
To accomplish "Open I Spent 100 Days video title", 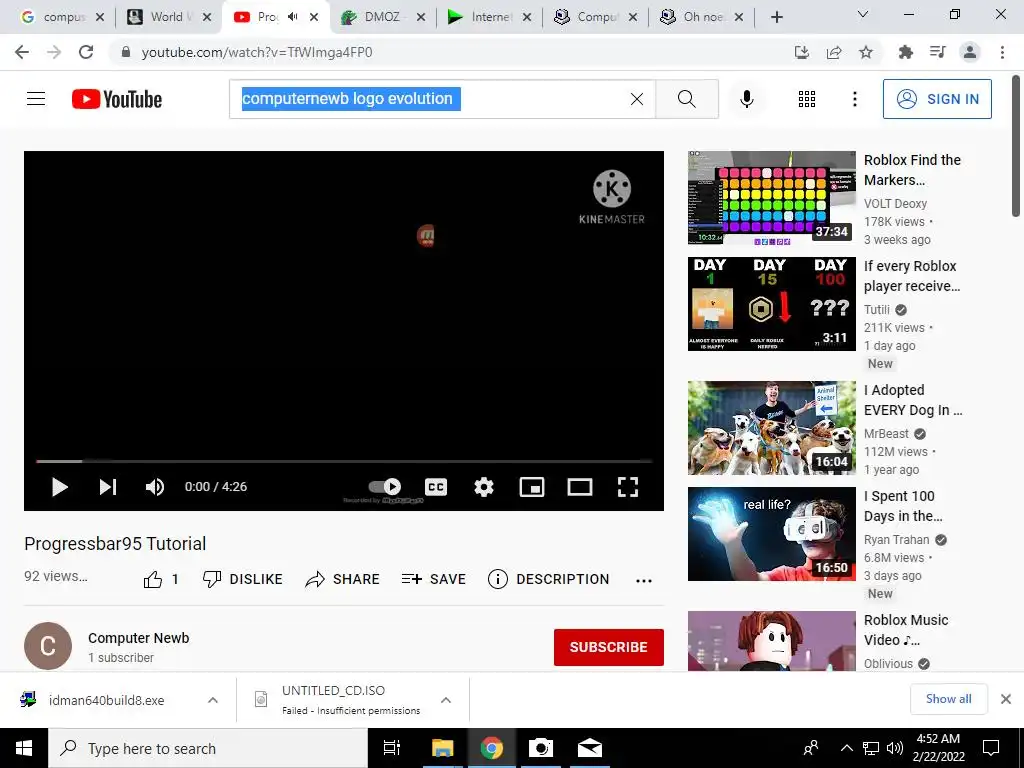I will coord(903,506).
